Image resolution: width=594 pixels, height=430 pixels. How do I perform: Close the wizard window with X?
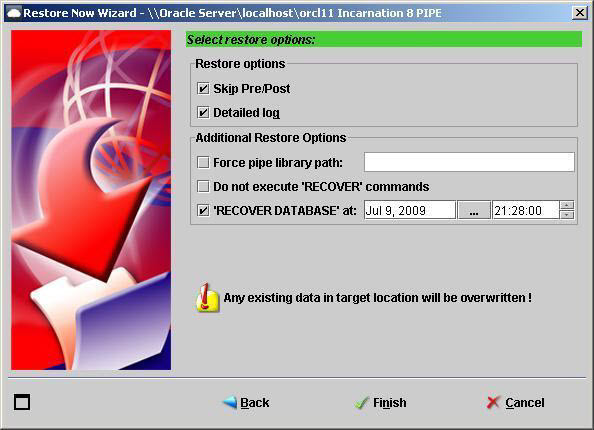click(x=580, y=13)
